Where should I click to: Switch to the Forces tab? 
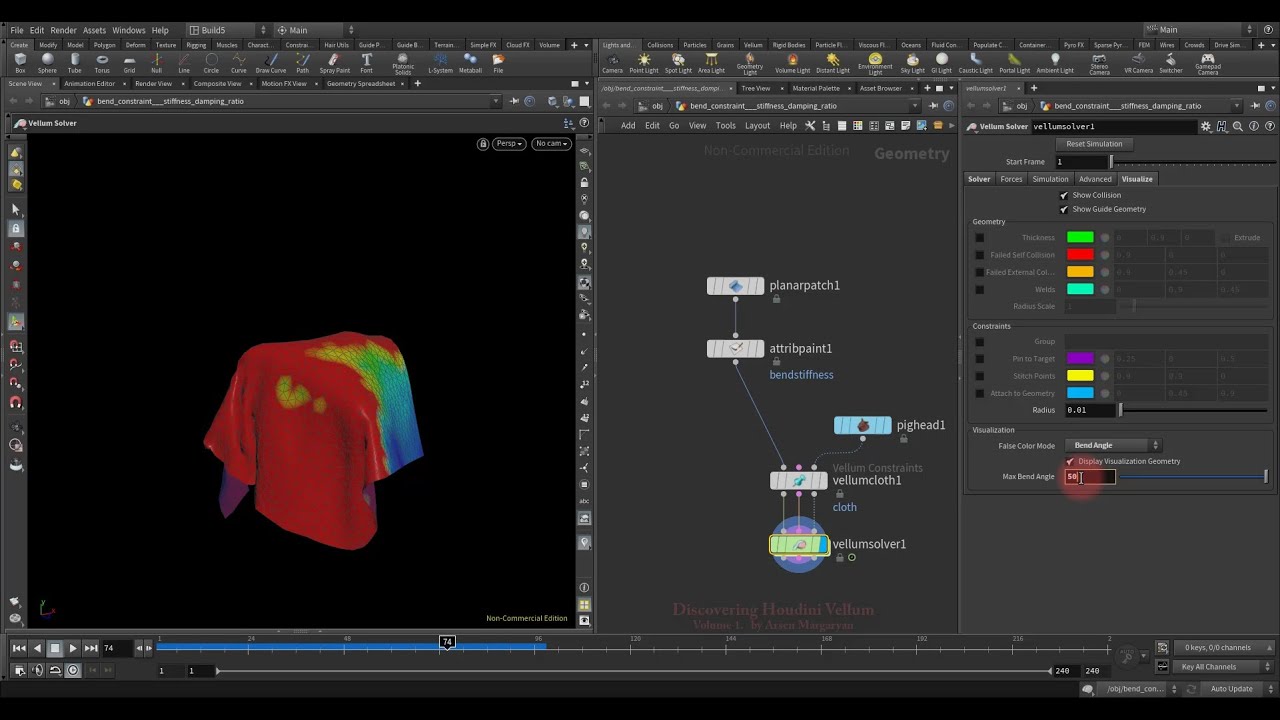(1011, 179)
